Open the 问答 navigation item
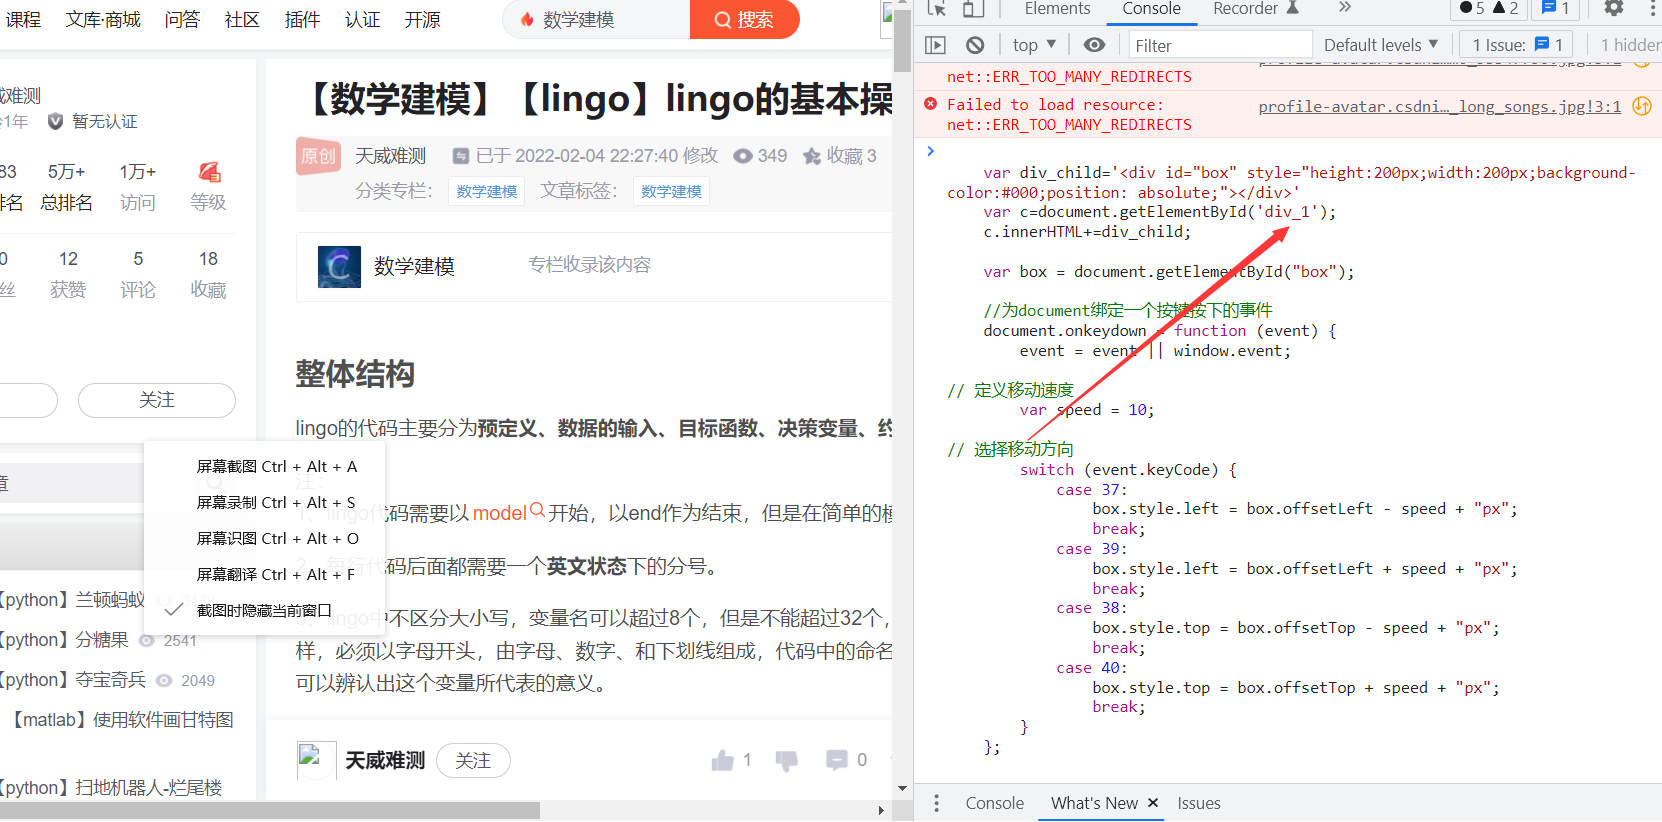The image size is (1662, 822). [x=182, y=19]
